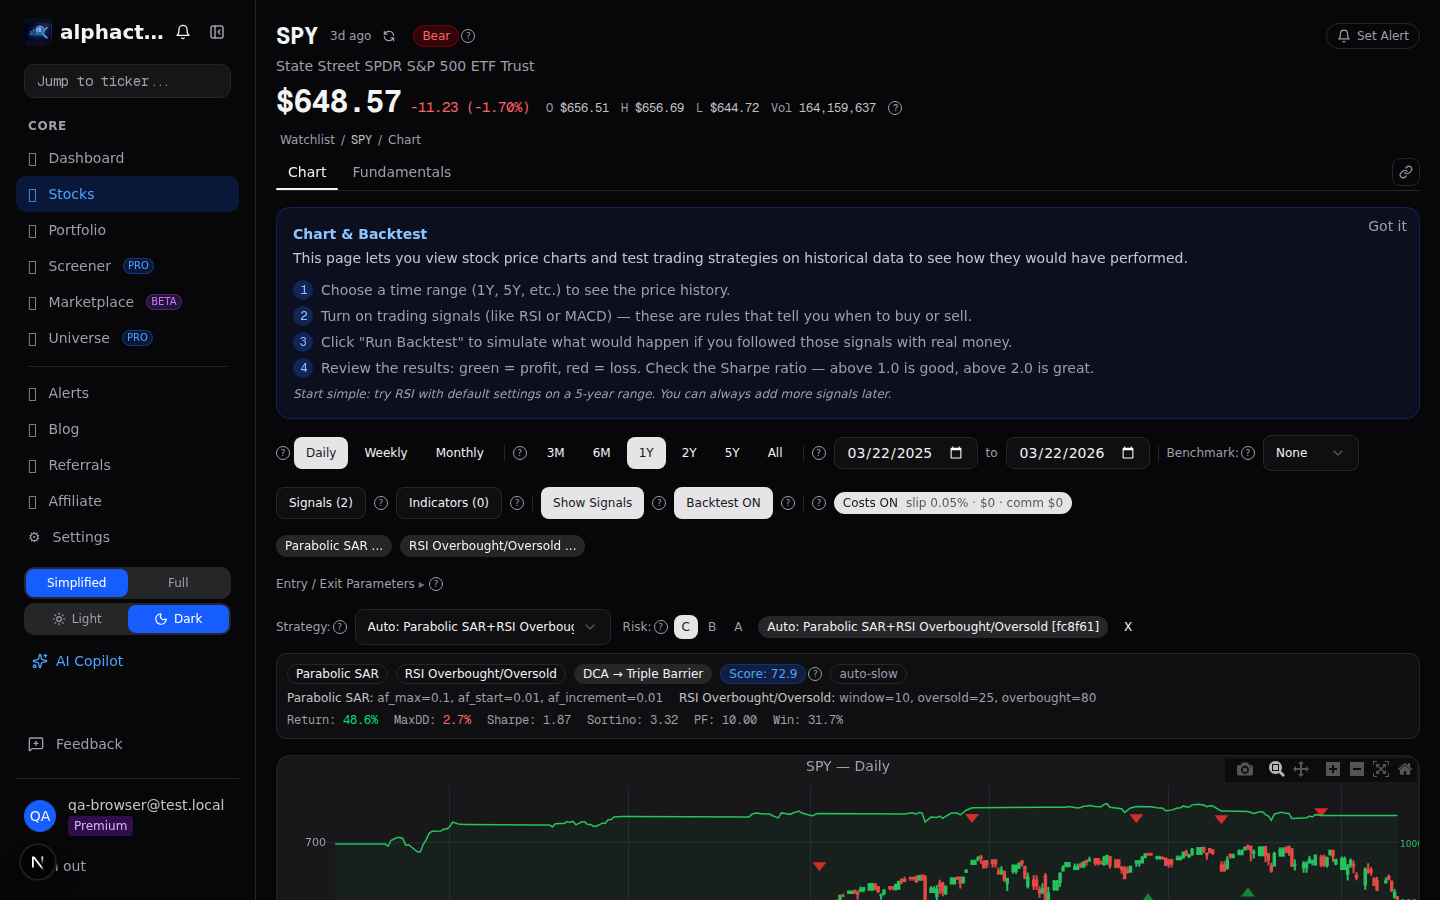This screenshot has width=1440, height=900.
Task: Turn off the Backtest ON toggle
Action: click(723, 503)
